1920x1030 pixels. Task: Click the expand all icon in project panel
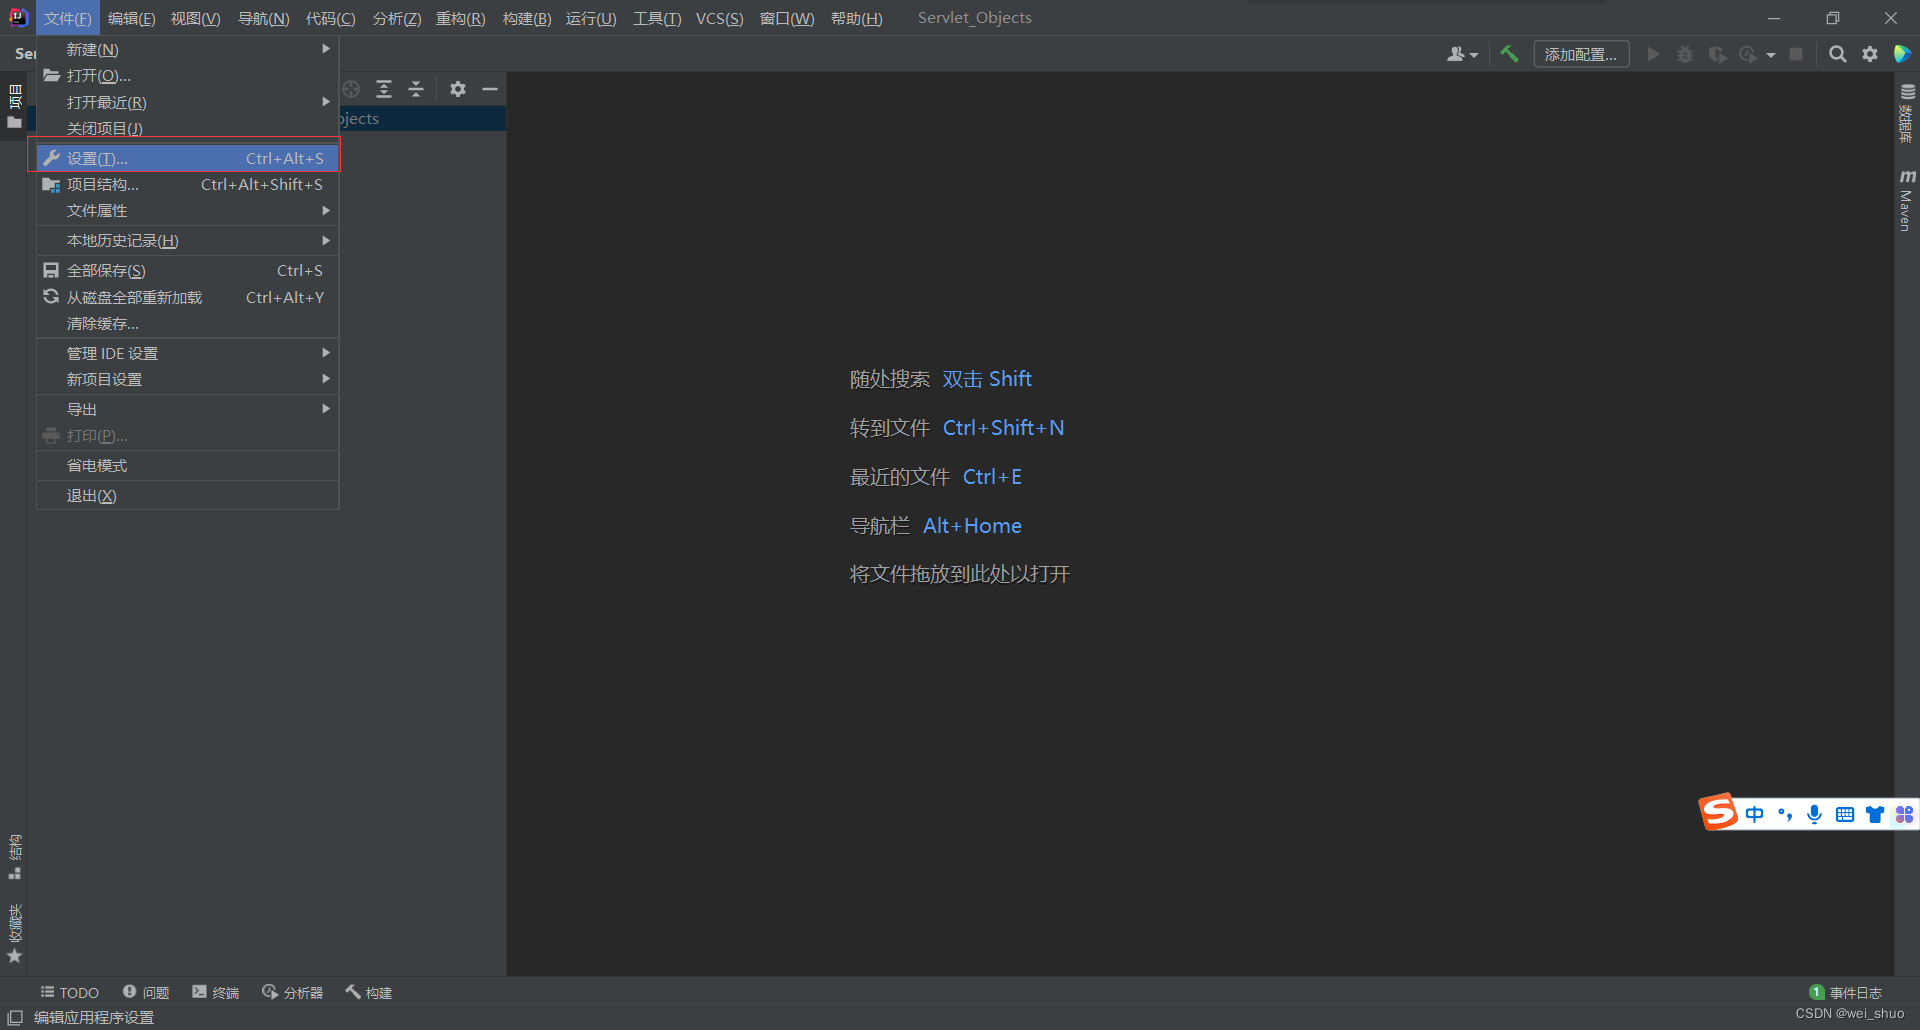(x=384, y=89)
